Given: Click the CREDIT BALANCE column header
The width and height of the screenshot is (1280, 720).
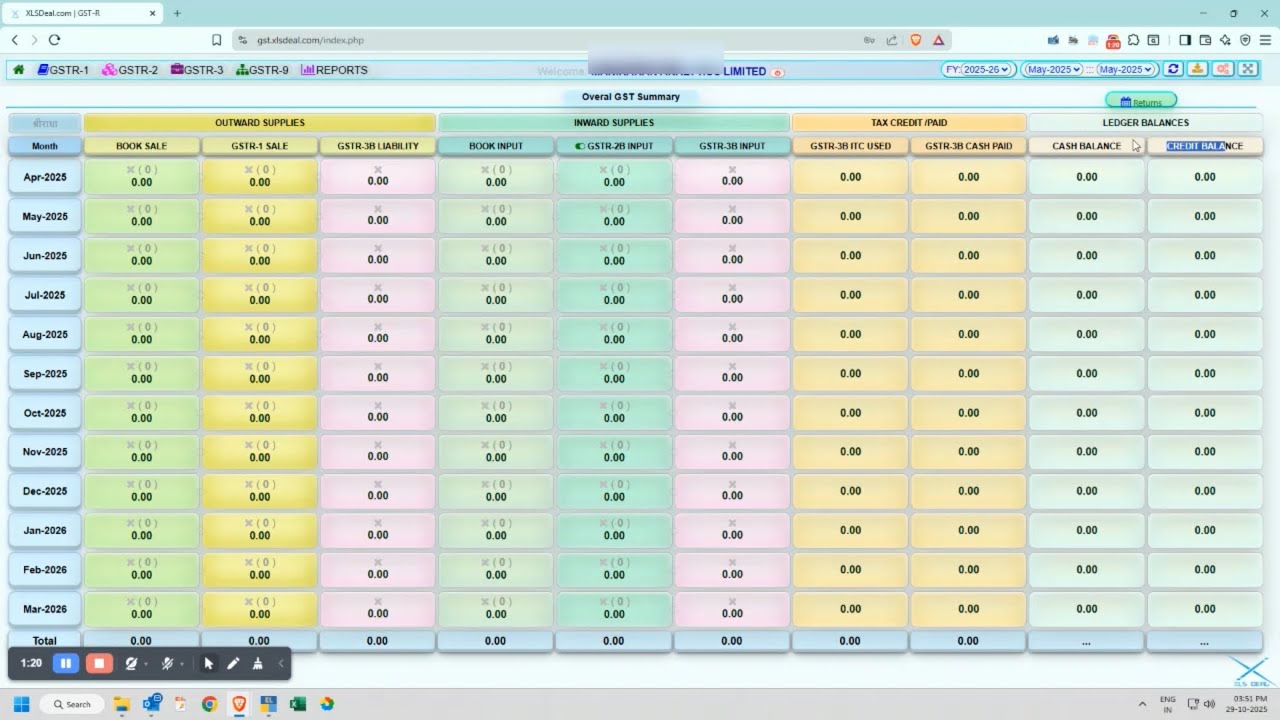Looking at the screenshot, I should coord(1205,146).
